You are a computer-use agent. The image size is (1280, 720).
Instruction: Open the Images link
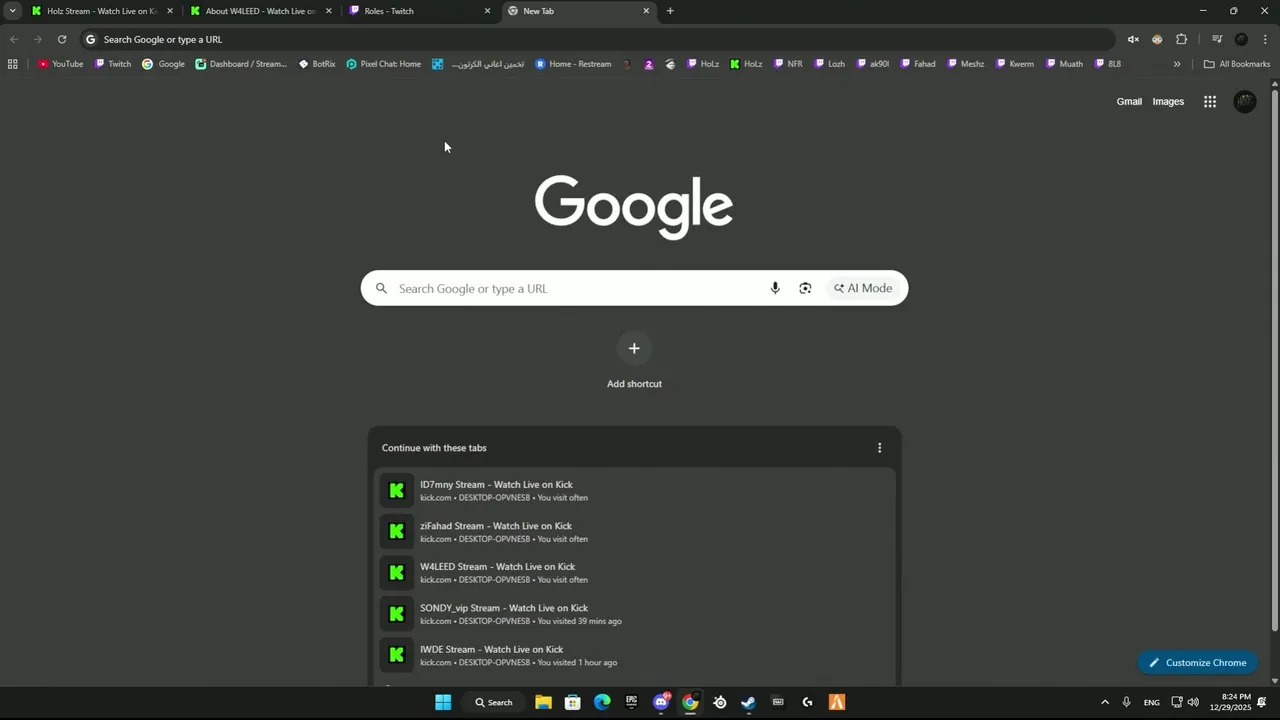click(x=1168, y=101)
